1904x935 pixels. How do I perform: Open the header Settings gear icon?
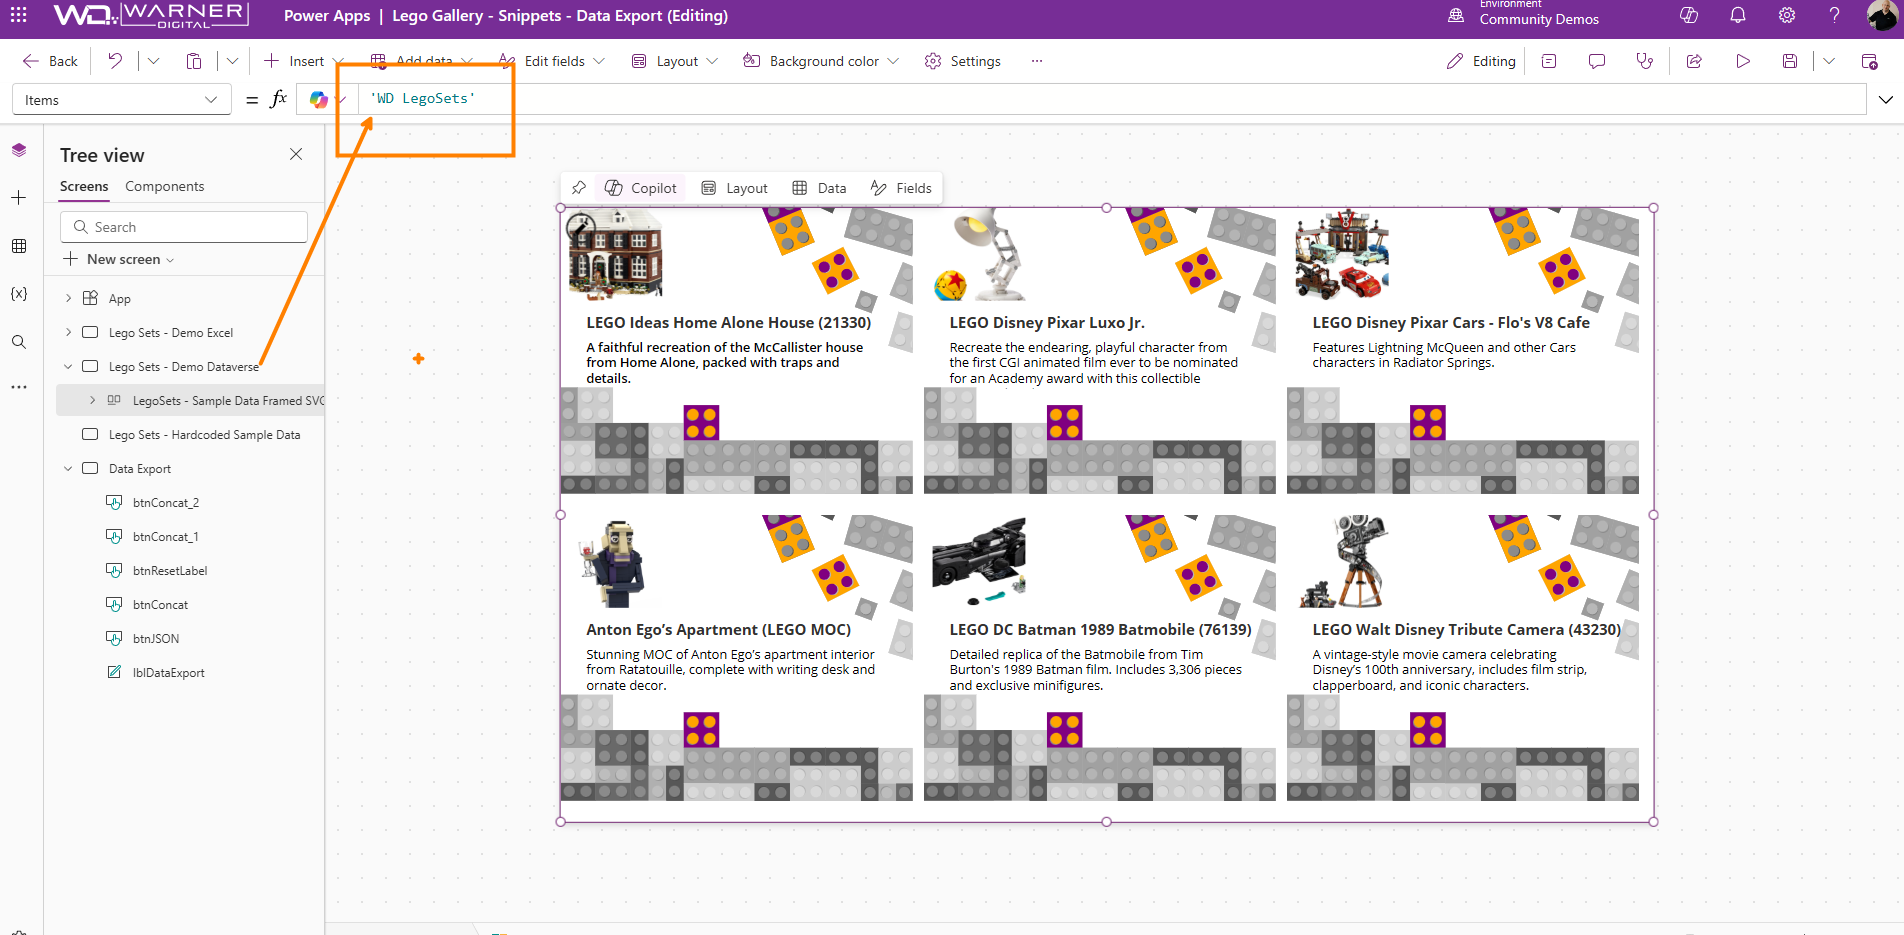tap(1787, 15)
